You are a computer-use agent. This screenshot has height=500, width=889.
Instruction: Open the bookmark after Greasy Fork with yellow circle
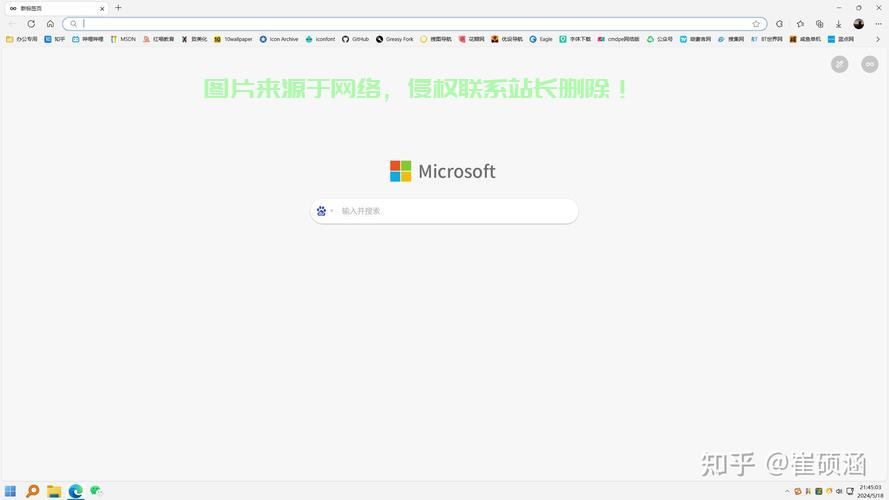pos(435,39)
